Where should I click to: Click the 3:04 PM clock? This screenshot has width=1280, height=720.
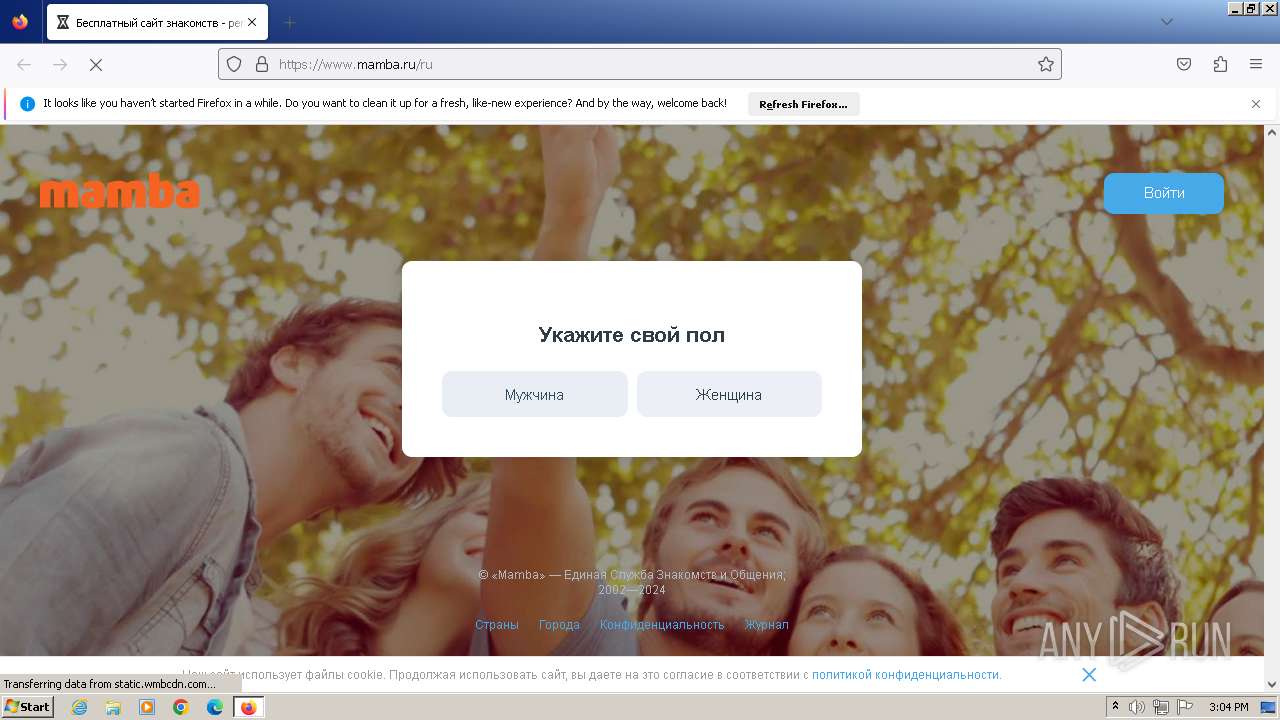pos(1228,707)
